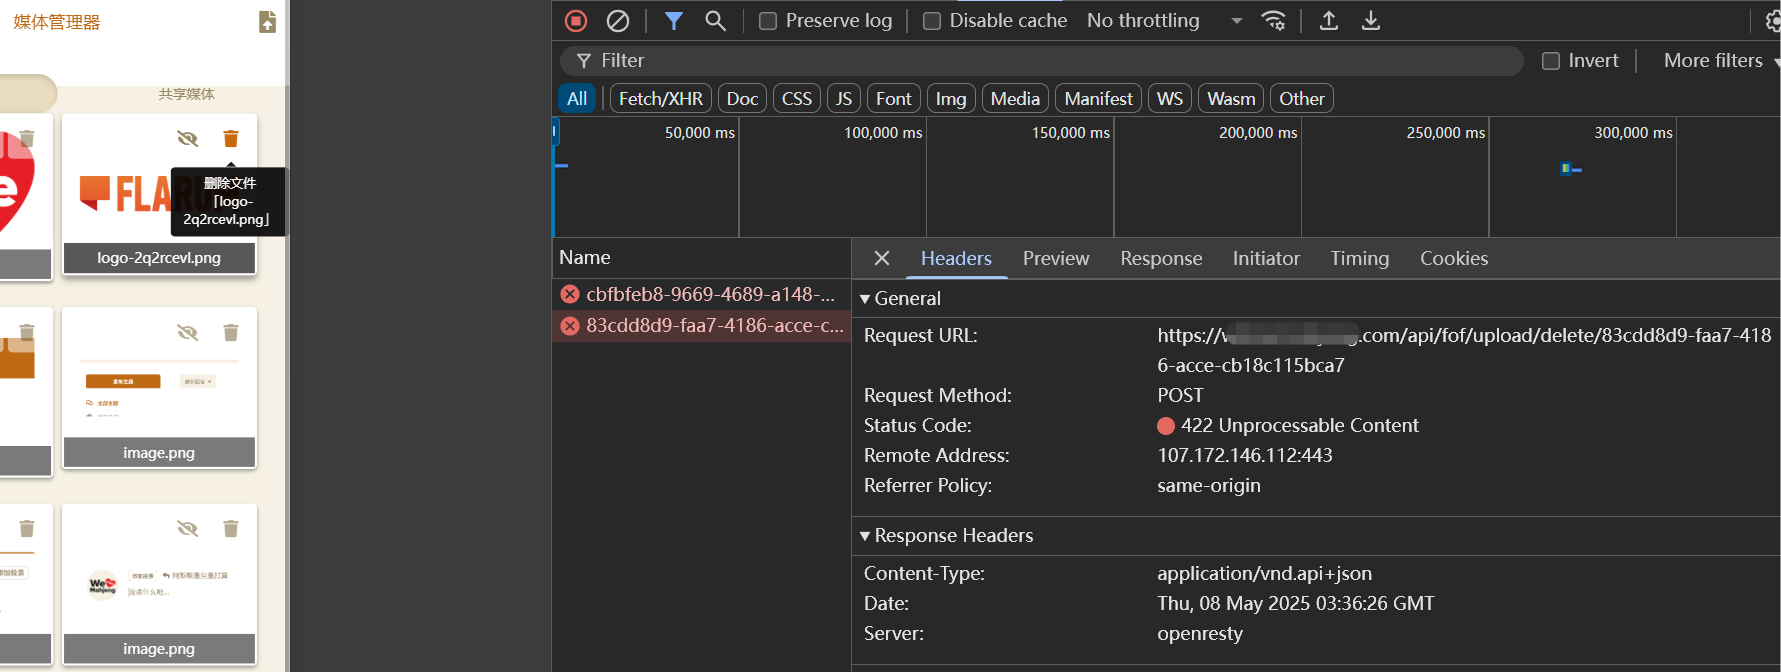The image size is (1781, 672).
Task: Stop recording network log
Action: 576,21
